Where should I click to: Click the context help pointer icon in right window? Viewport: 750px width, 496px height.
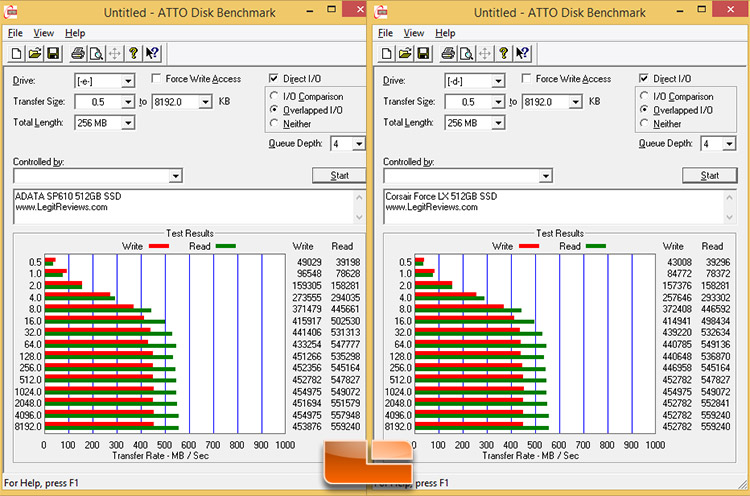[522, 53]
